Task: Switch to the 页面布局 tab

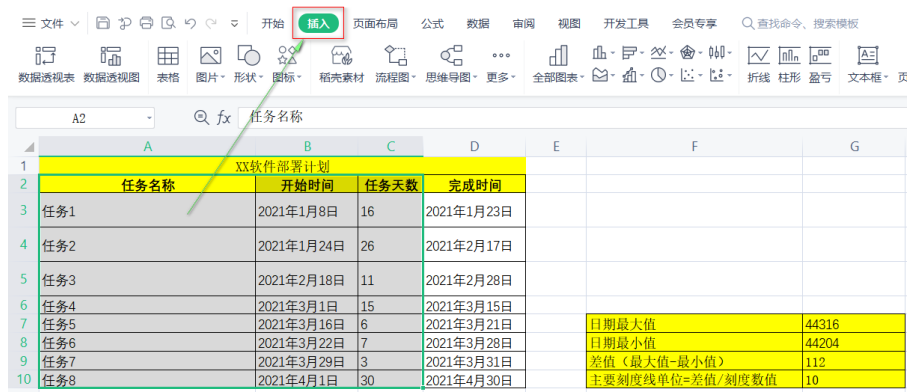Action: [x=375, y=24]
